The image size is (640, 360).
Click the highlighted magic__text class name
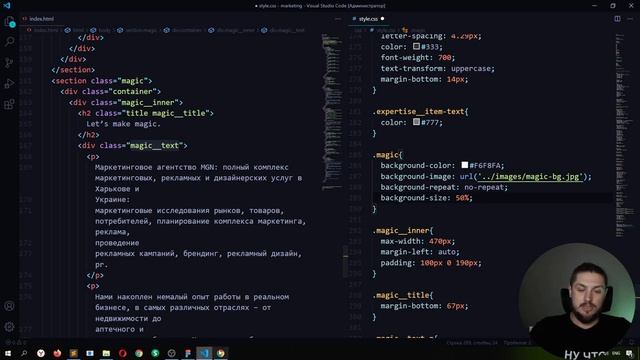coord(154,145)
